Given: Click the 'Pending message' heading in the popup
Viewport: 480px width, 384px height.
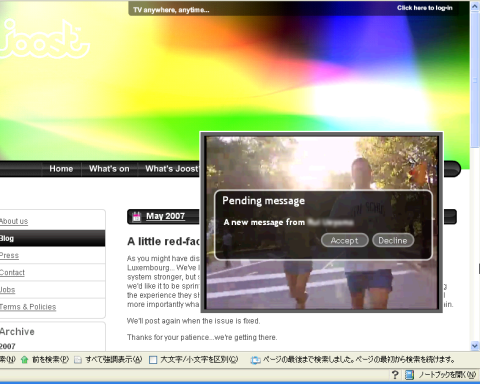Looking at the screenshot, I should point(263,201).
